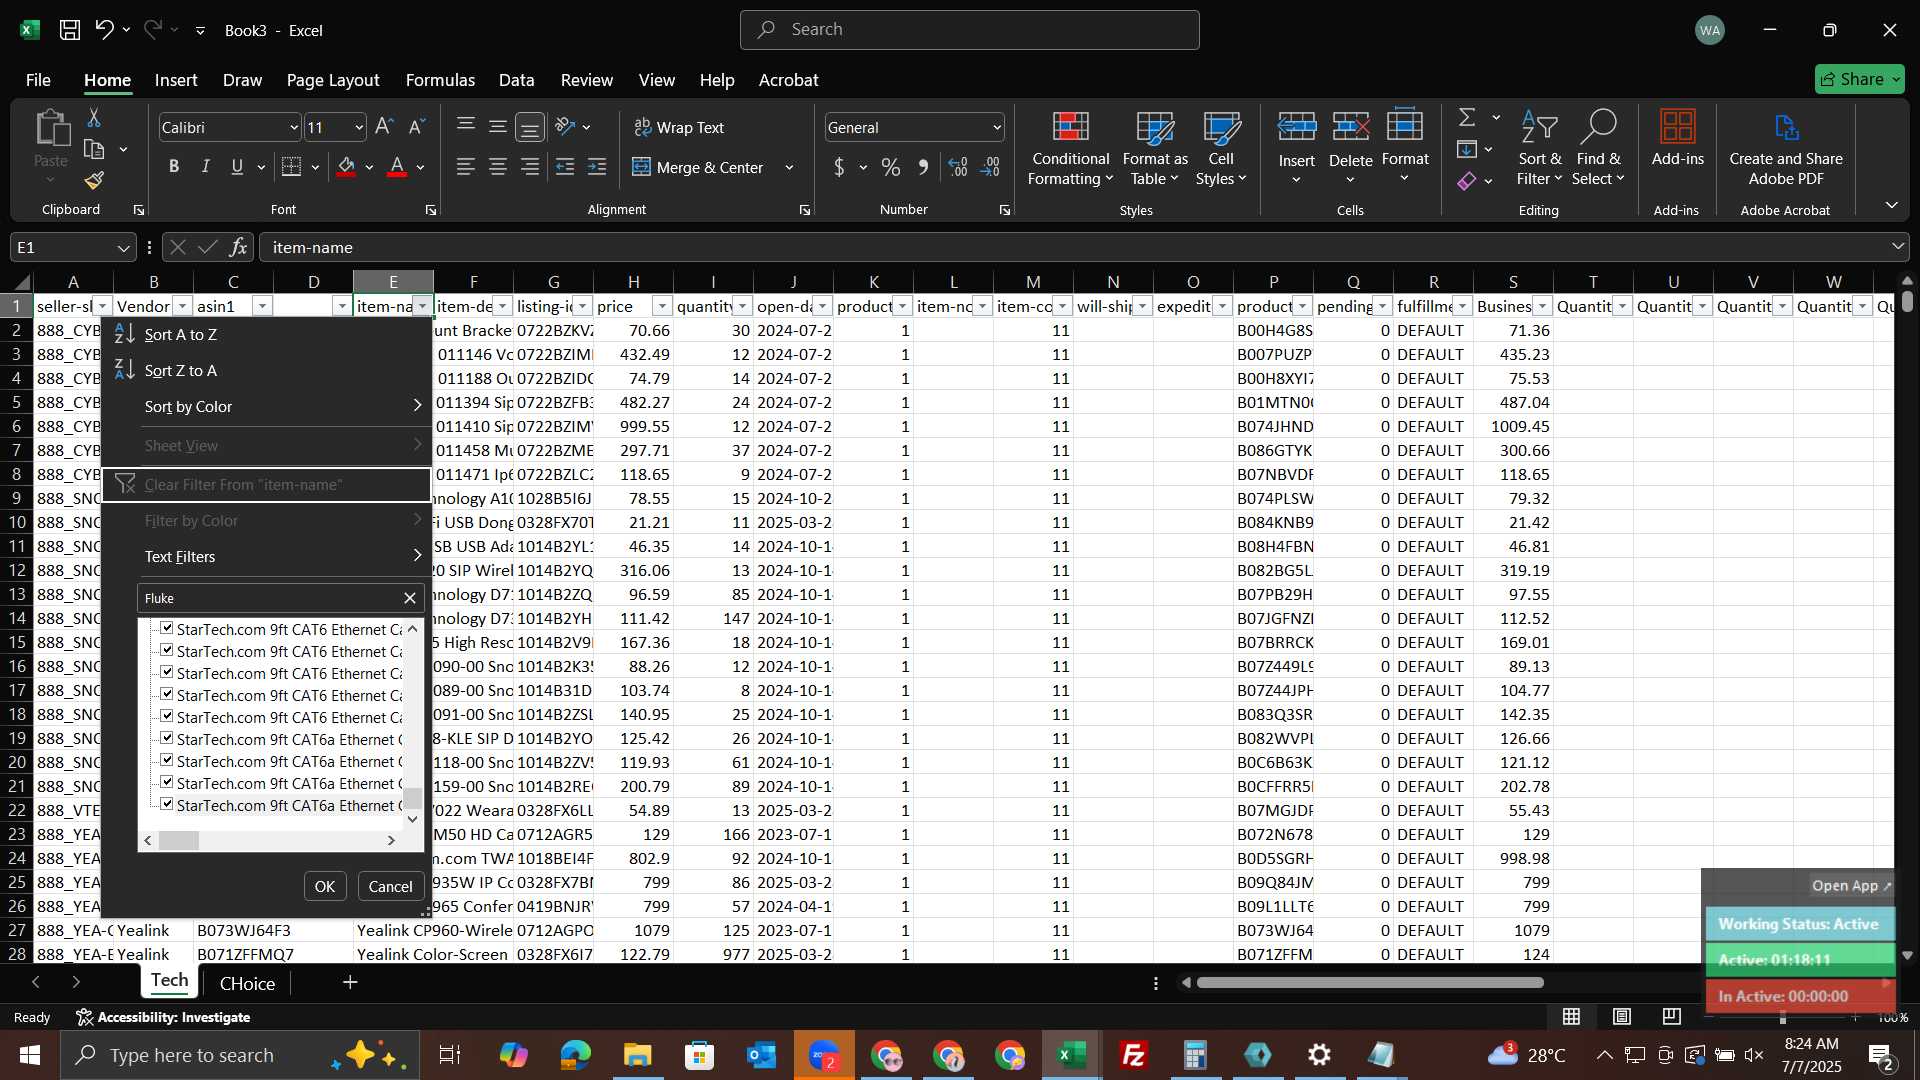Increase font size with the larger A icon
1920x1080 pixels.
[384, 127]
